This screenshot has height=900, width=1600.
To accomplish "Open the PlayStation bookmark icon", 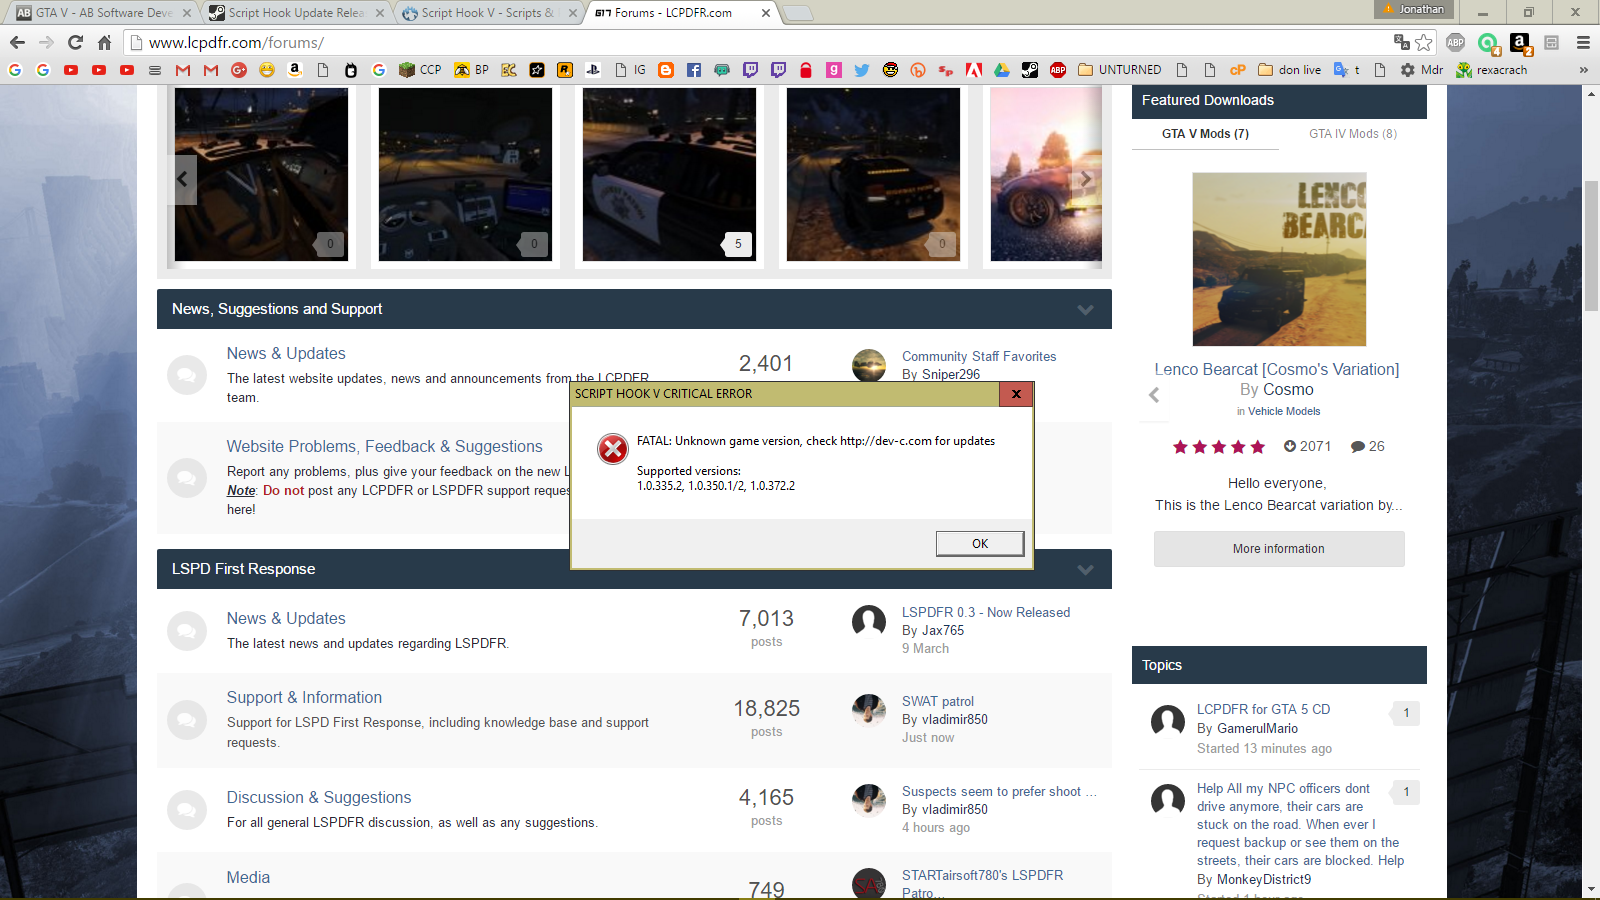I will 593,70.
